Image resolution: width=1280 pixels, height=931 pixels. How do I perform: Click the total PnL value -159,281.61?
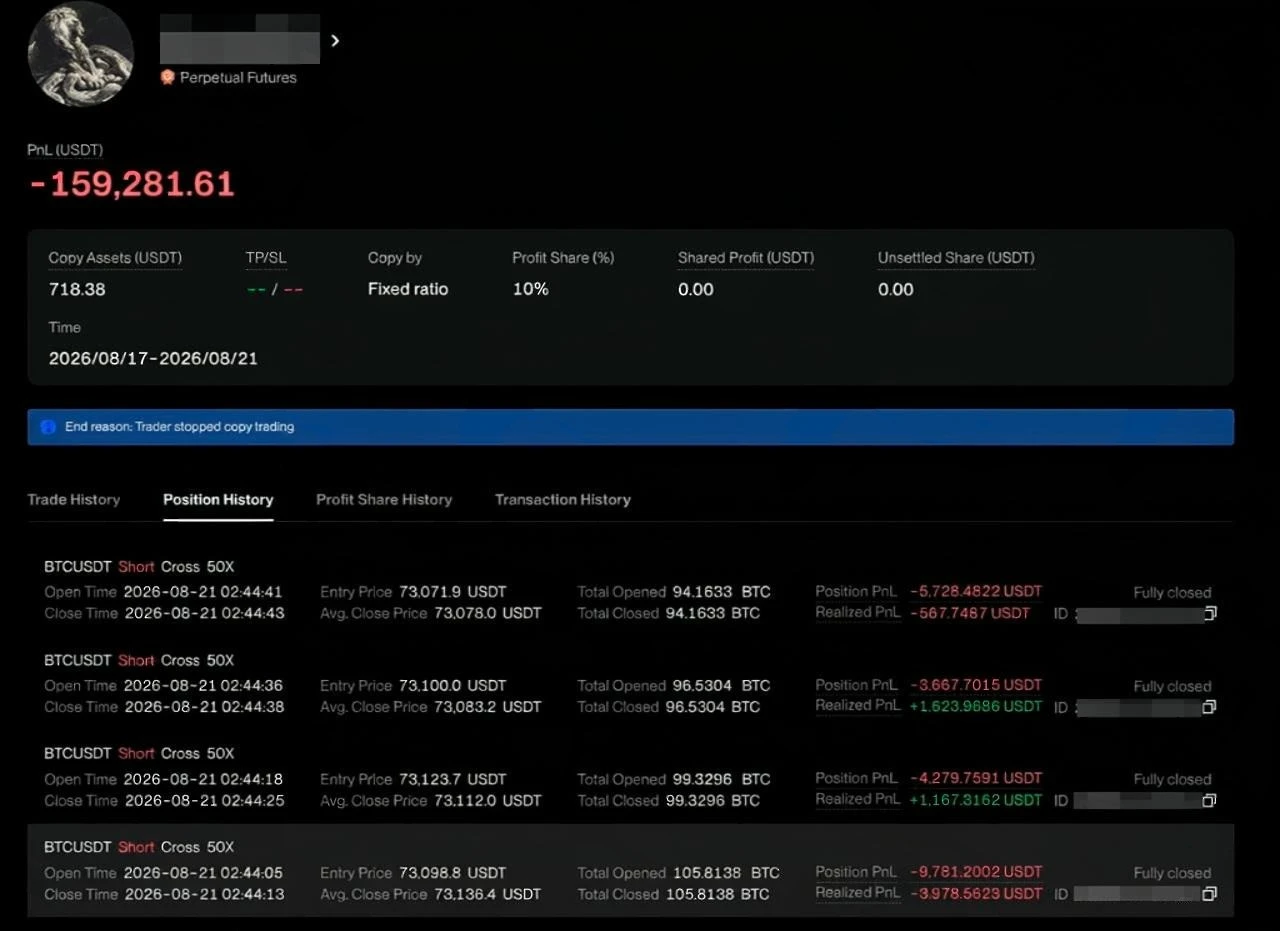pyautogui.click(x=132, y=184)
